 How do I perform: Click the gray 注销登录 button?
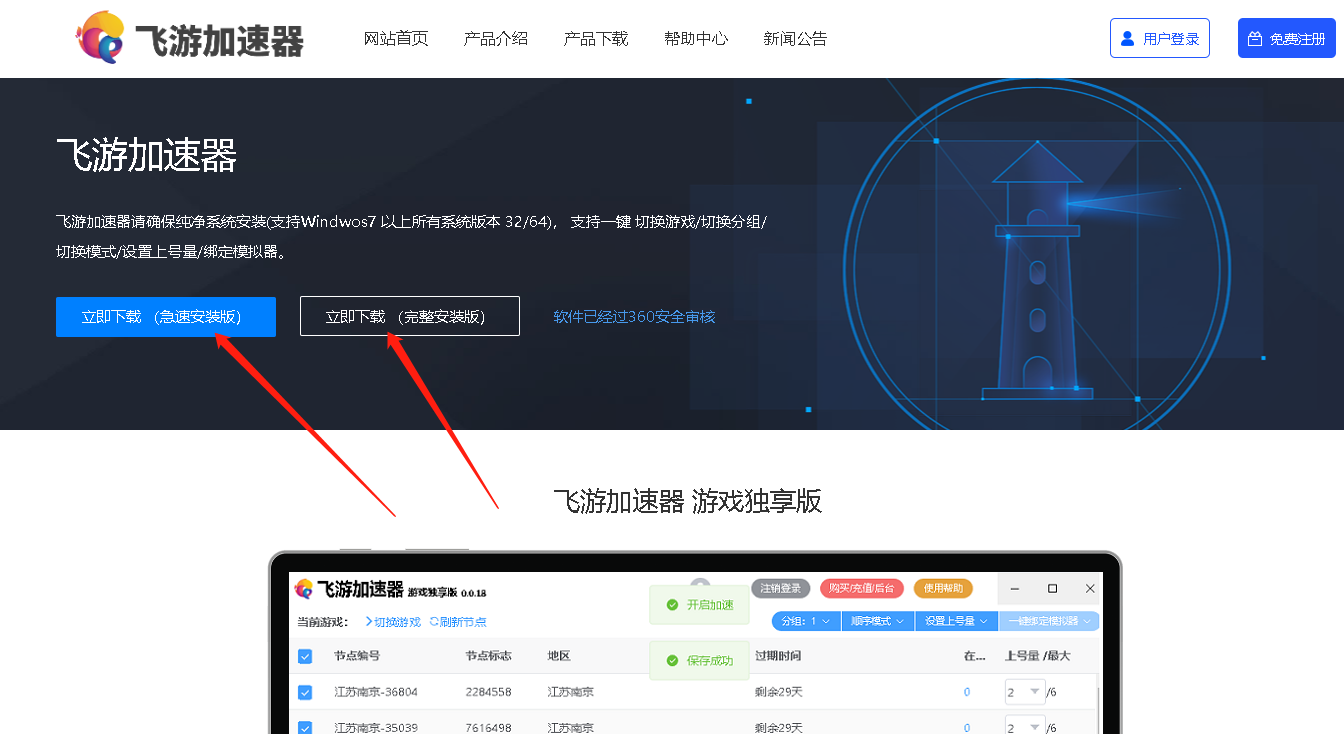pyautogui.click(x=780, y=588)
